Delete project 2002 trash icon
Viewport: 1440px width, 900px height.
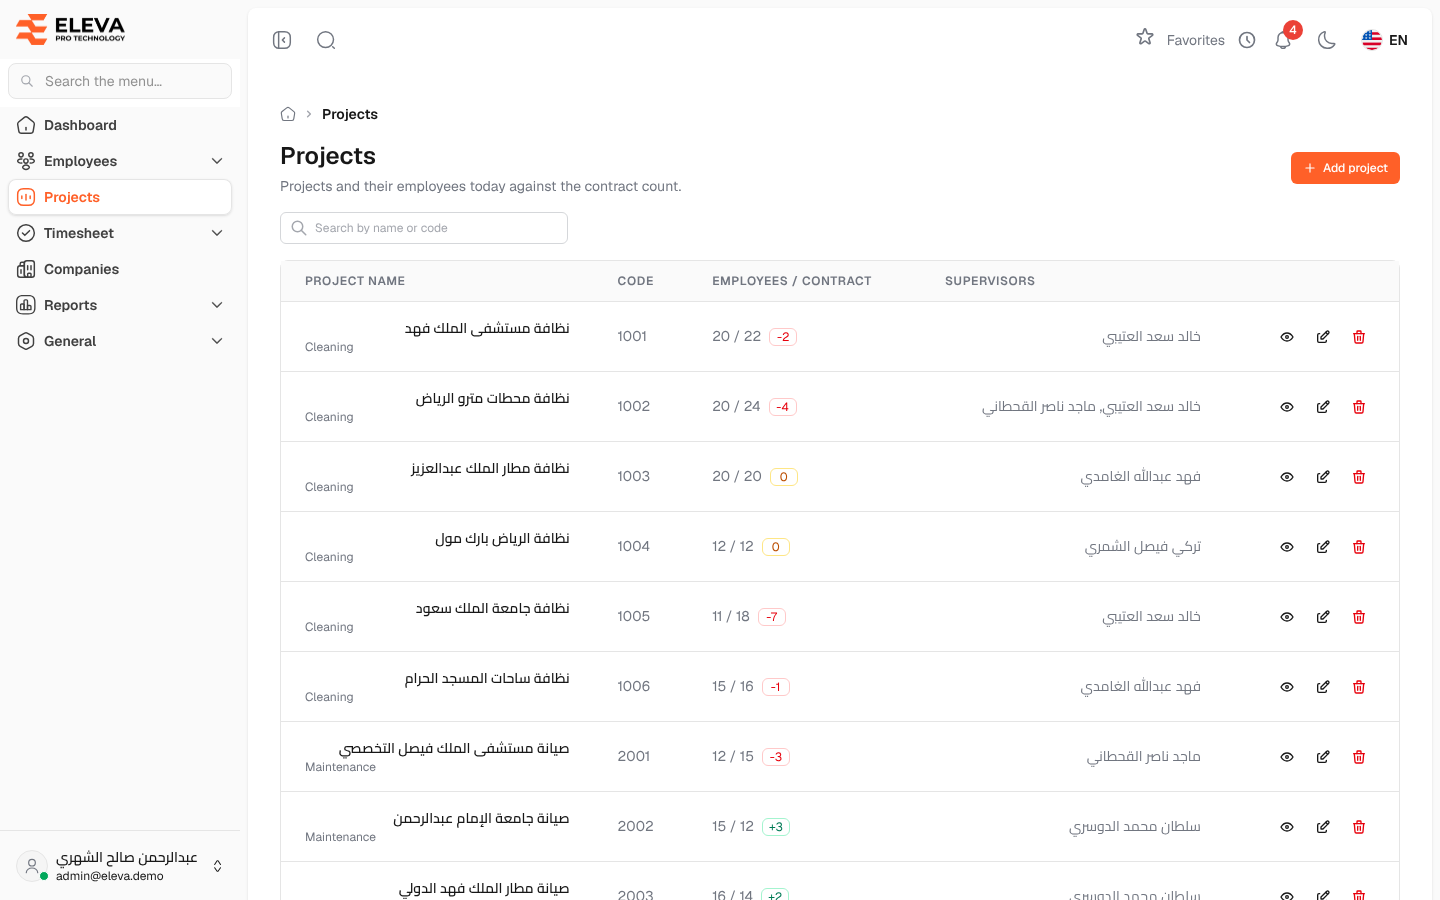(1359, 827)
